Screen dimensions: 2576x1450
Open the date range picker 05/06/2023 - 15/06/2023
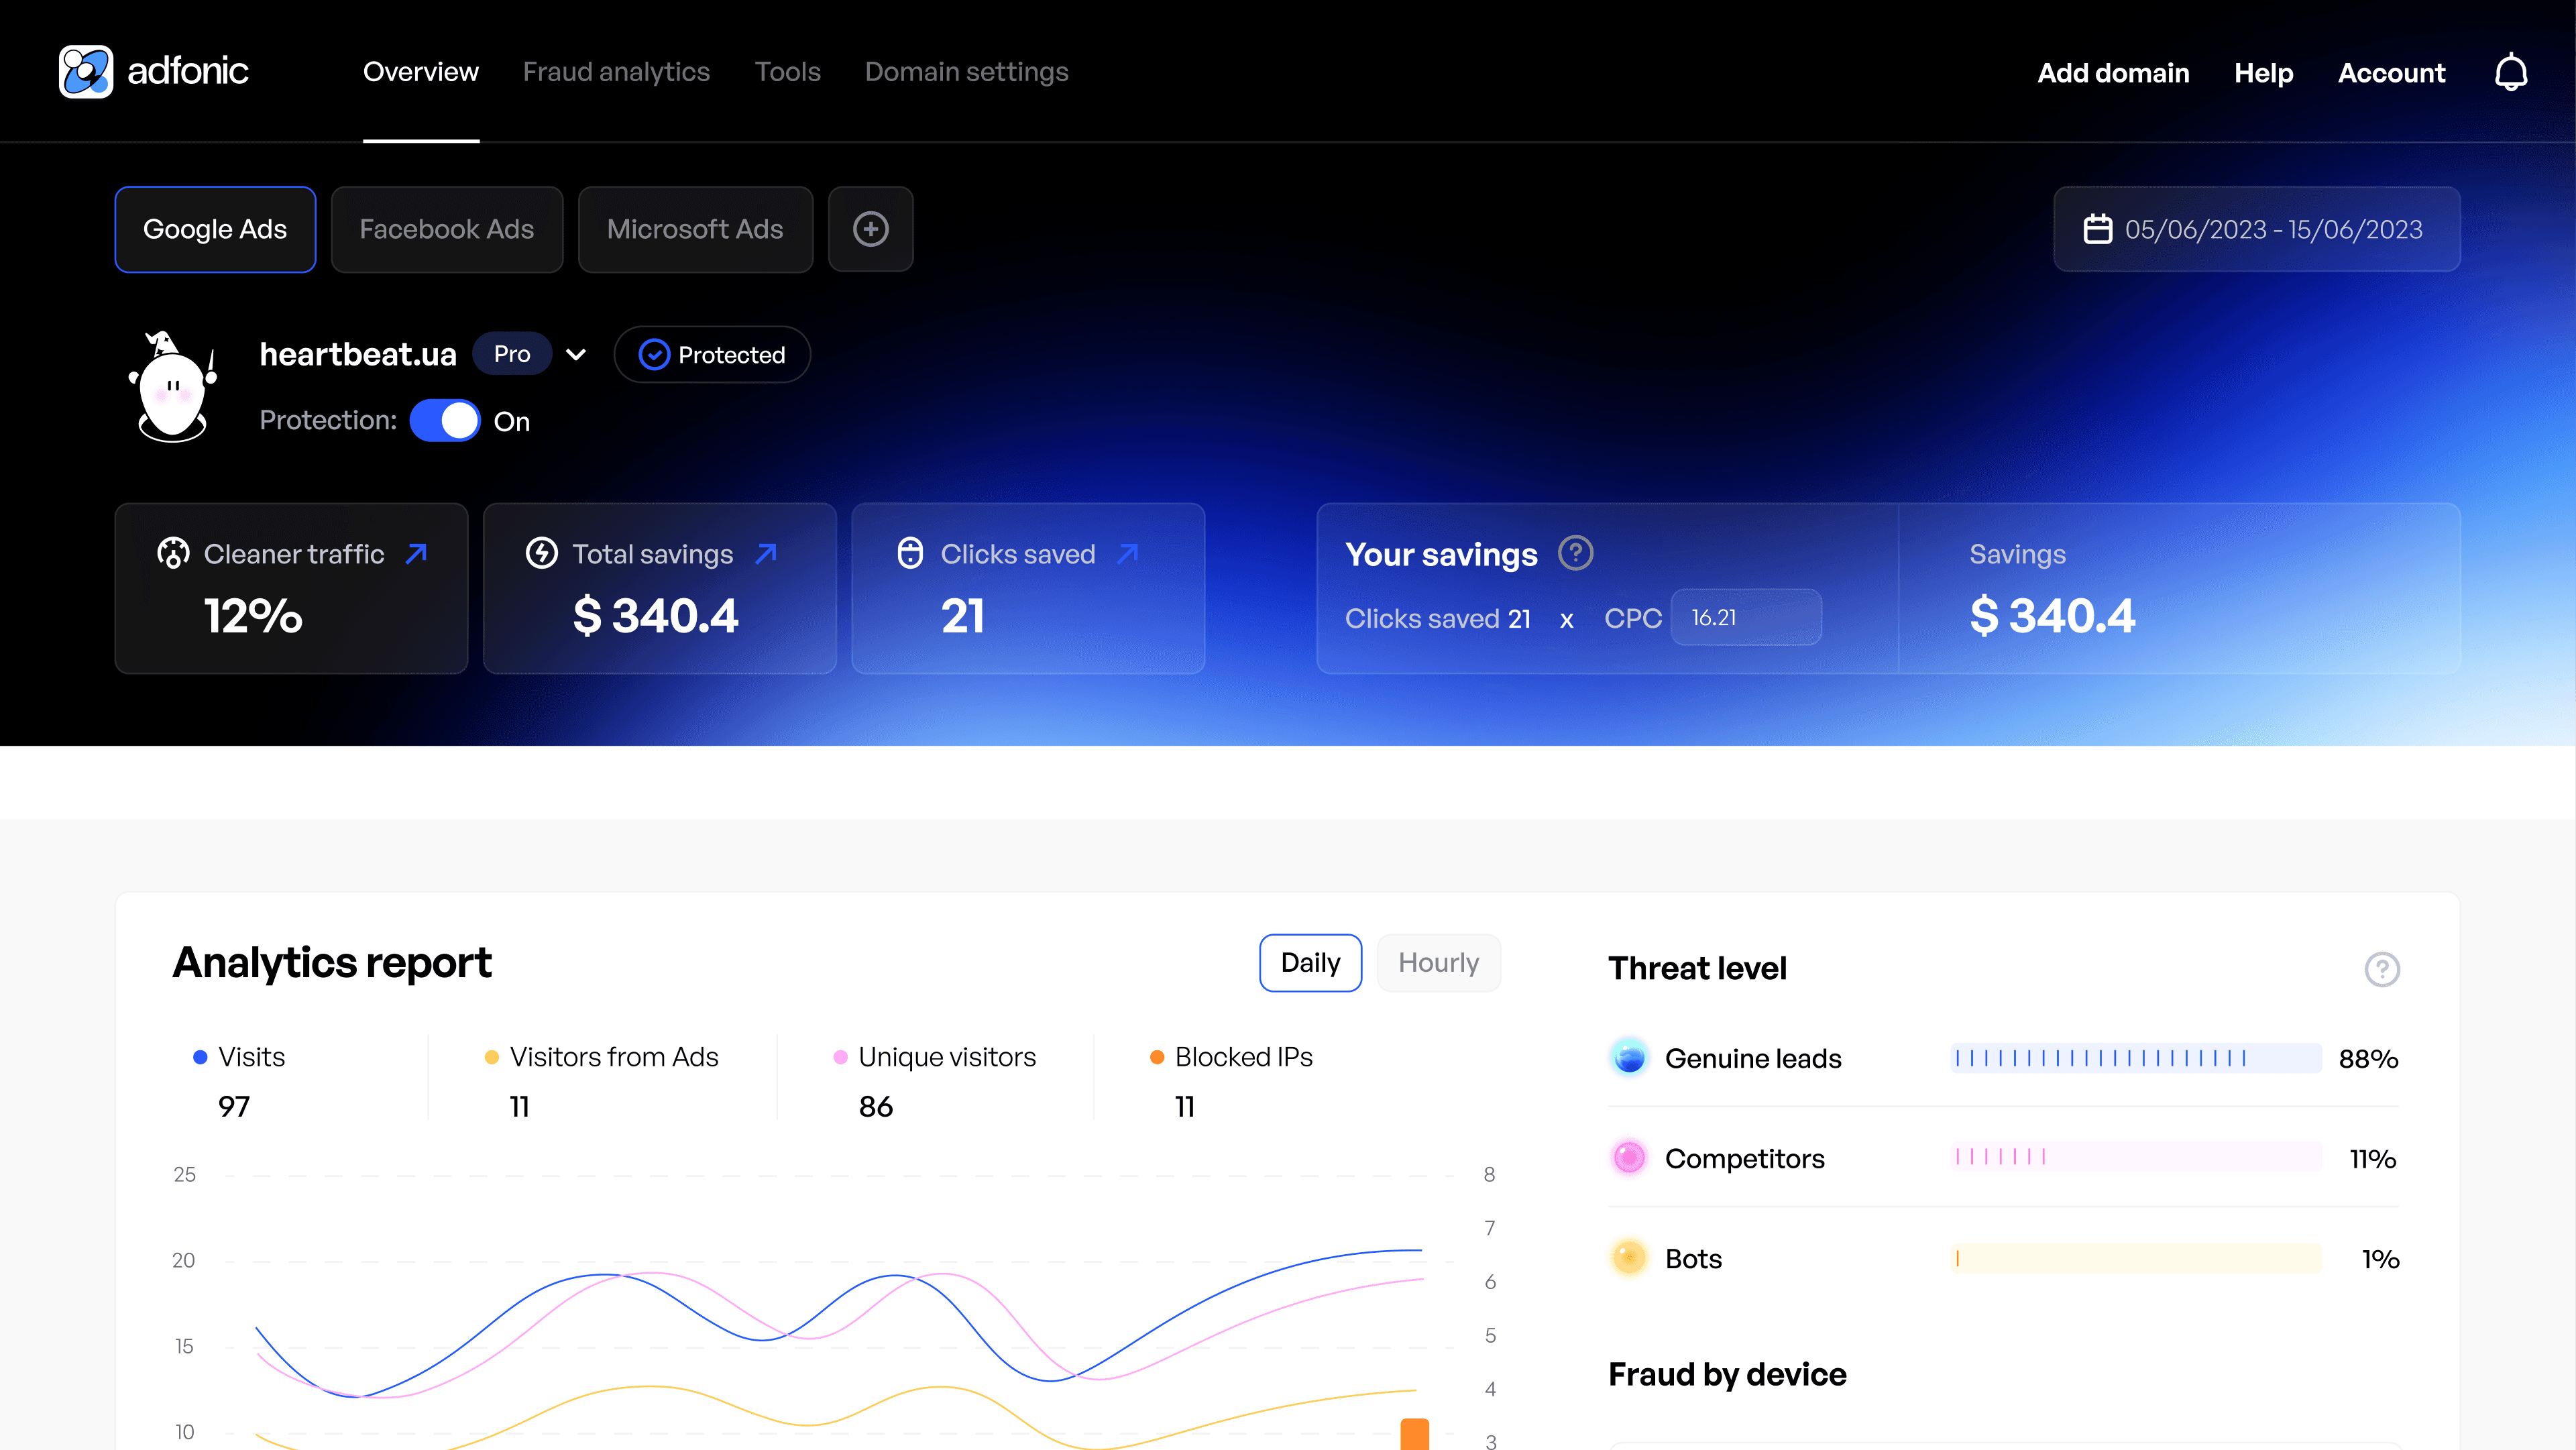pos(2257,229)
